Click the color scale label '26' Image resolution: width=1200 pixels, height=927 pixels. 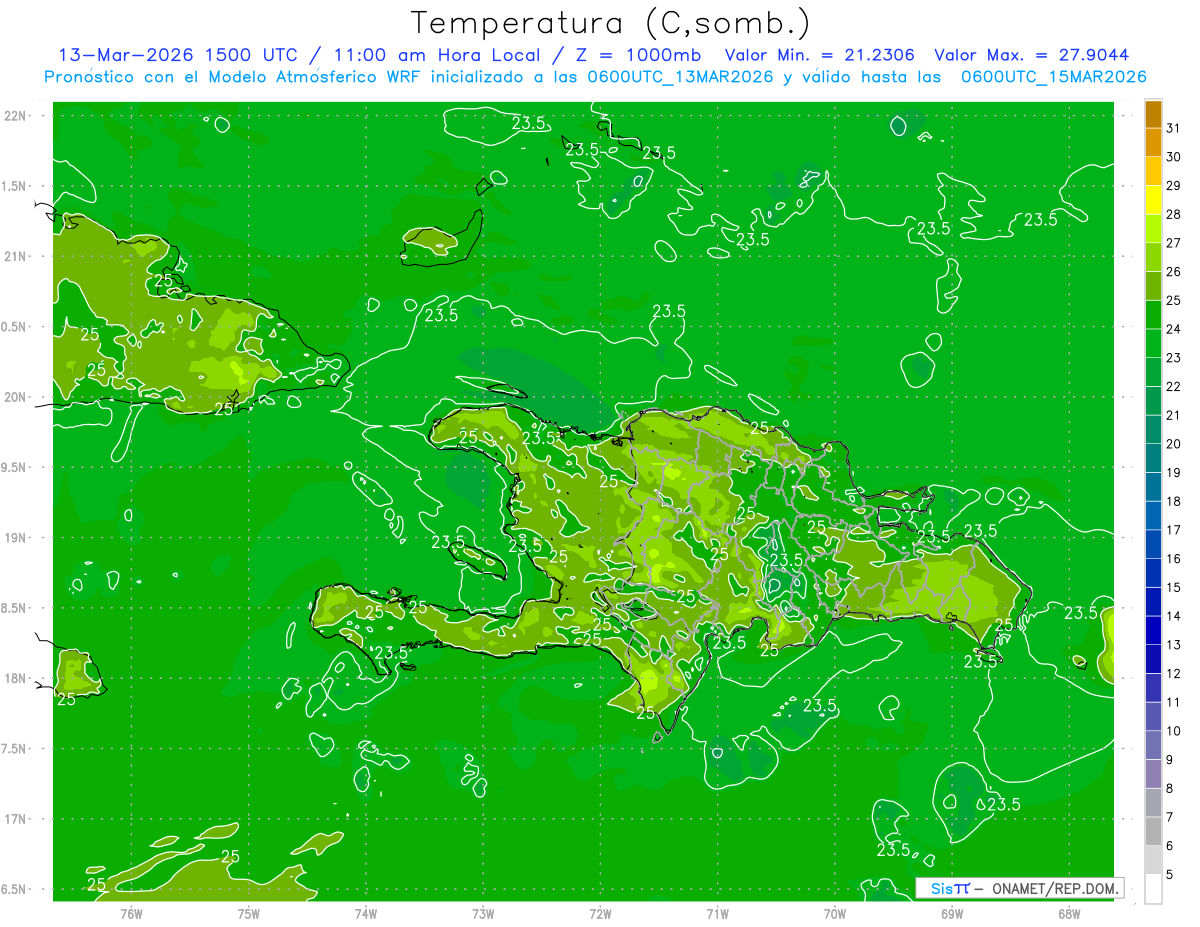tap(1173, 272)
